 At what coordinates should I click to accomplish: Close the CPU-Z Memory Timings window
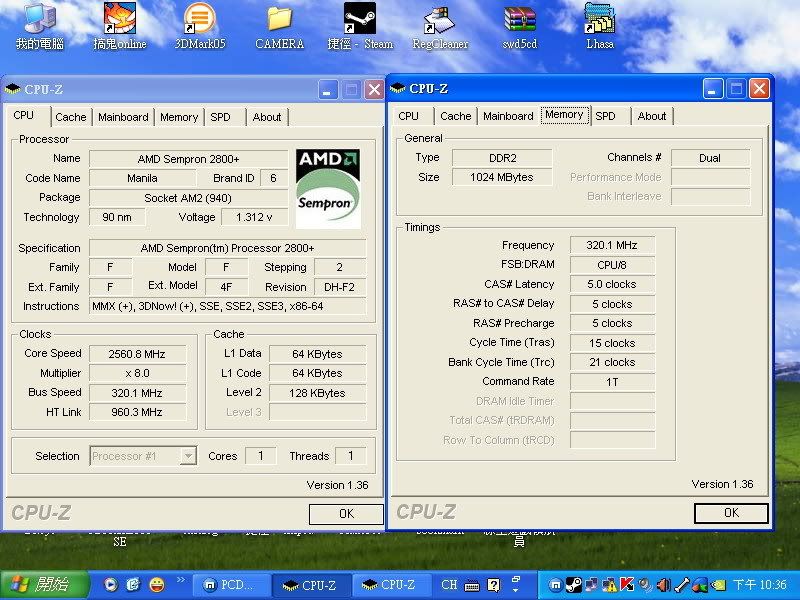click(759, 89)
